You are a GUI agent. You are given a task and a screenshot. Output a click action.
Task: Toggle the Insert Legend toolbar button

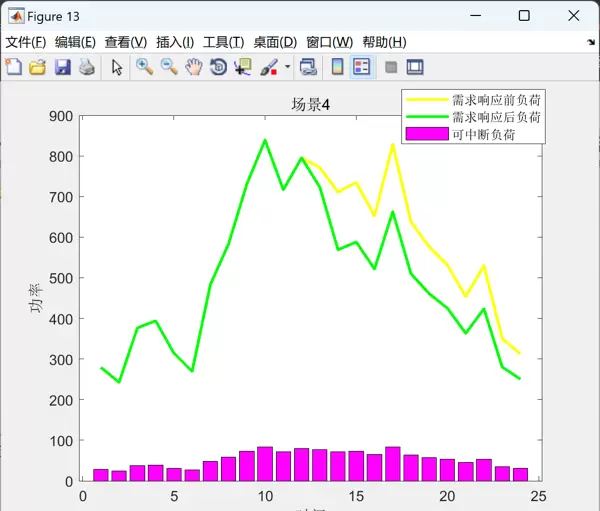click(362, 67)
